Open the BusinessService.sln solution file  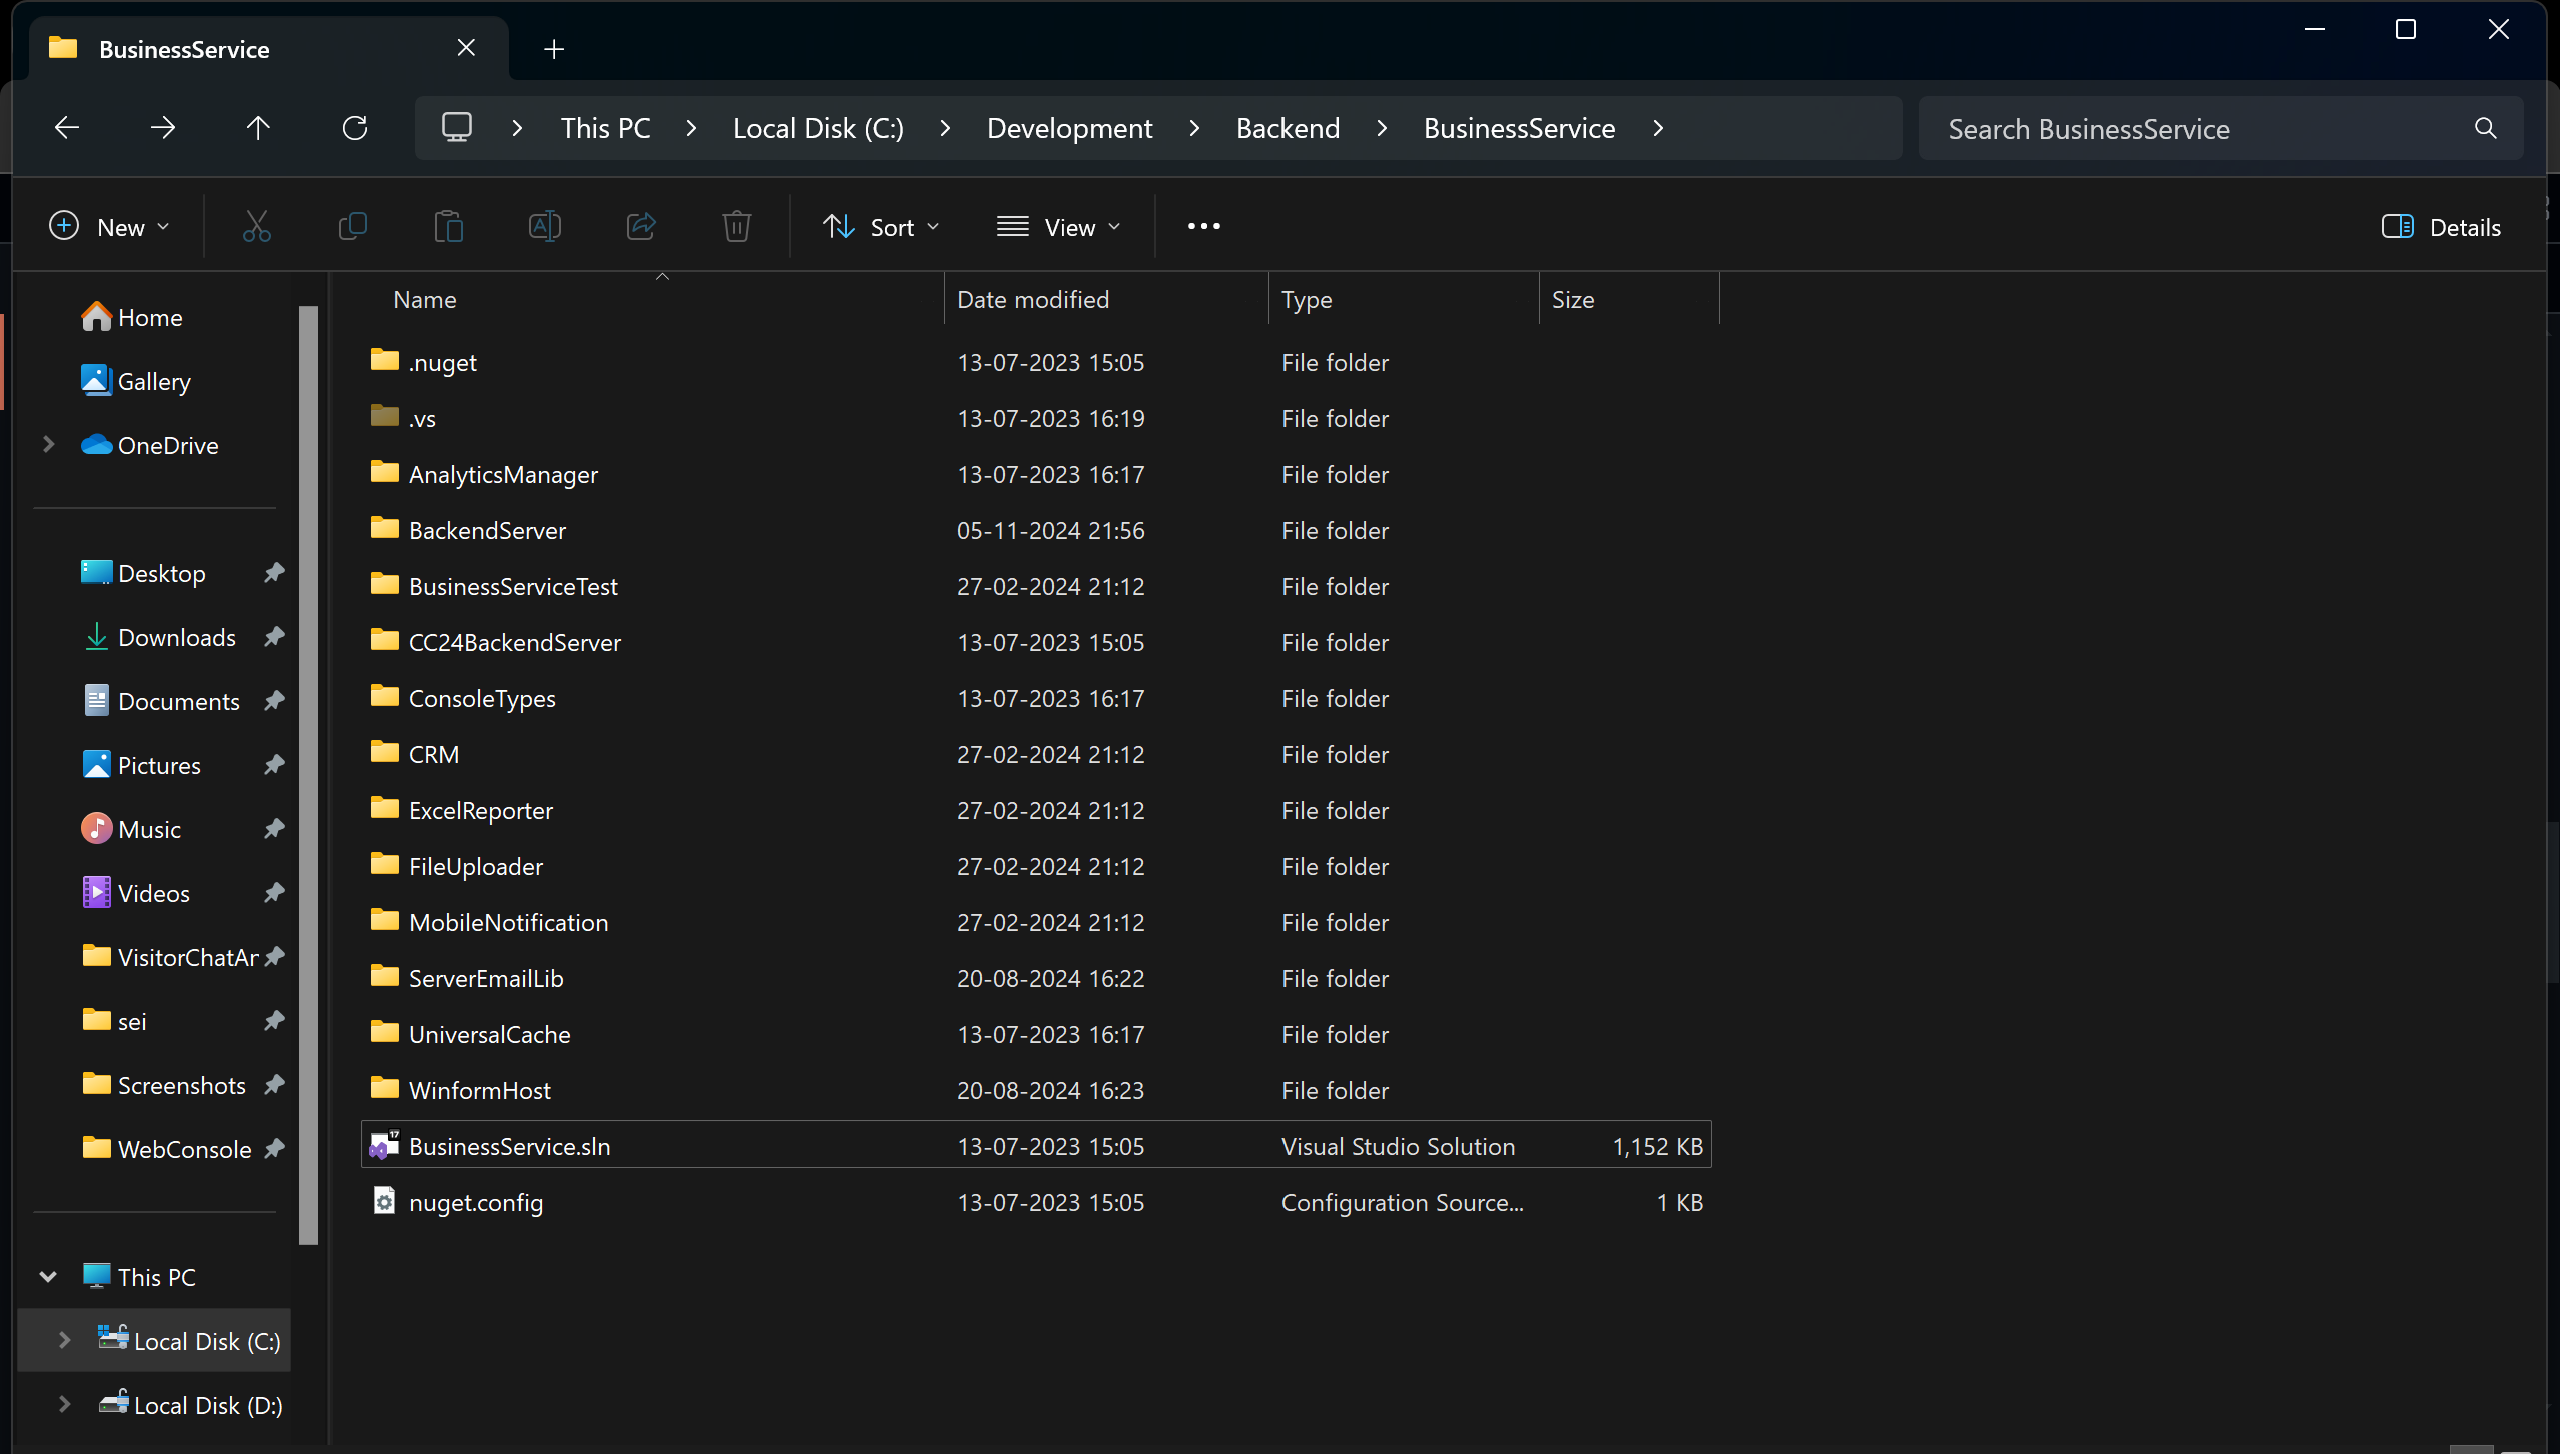tap(509, 1146)
